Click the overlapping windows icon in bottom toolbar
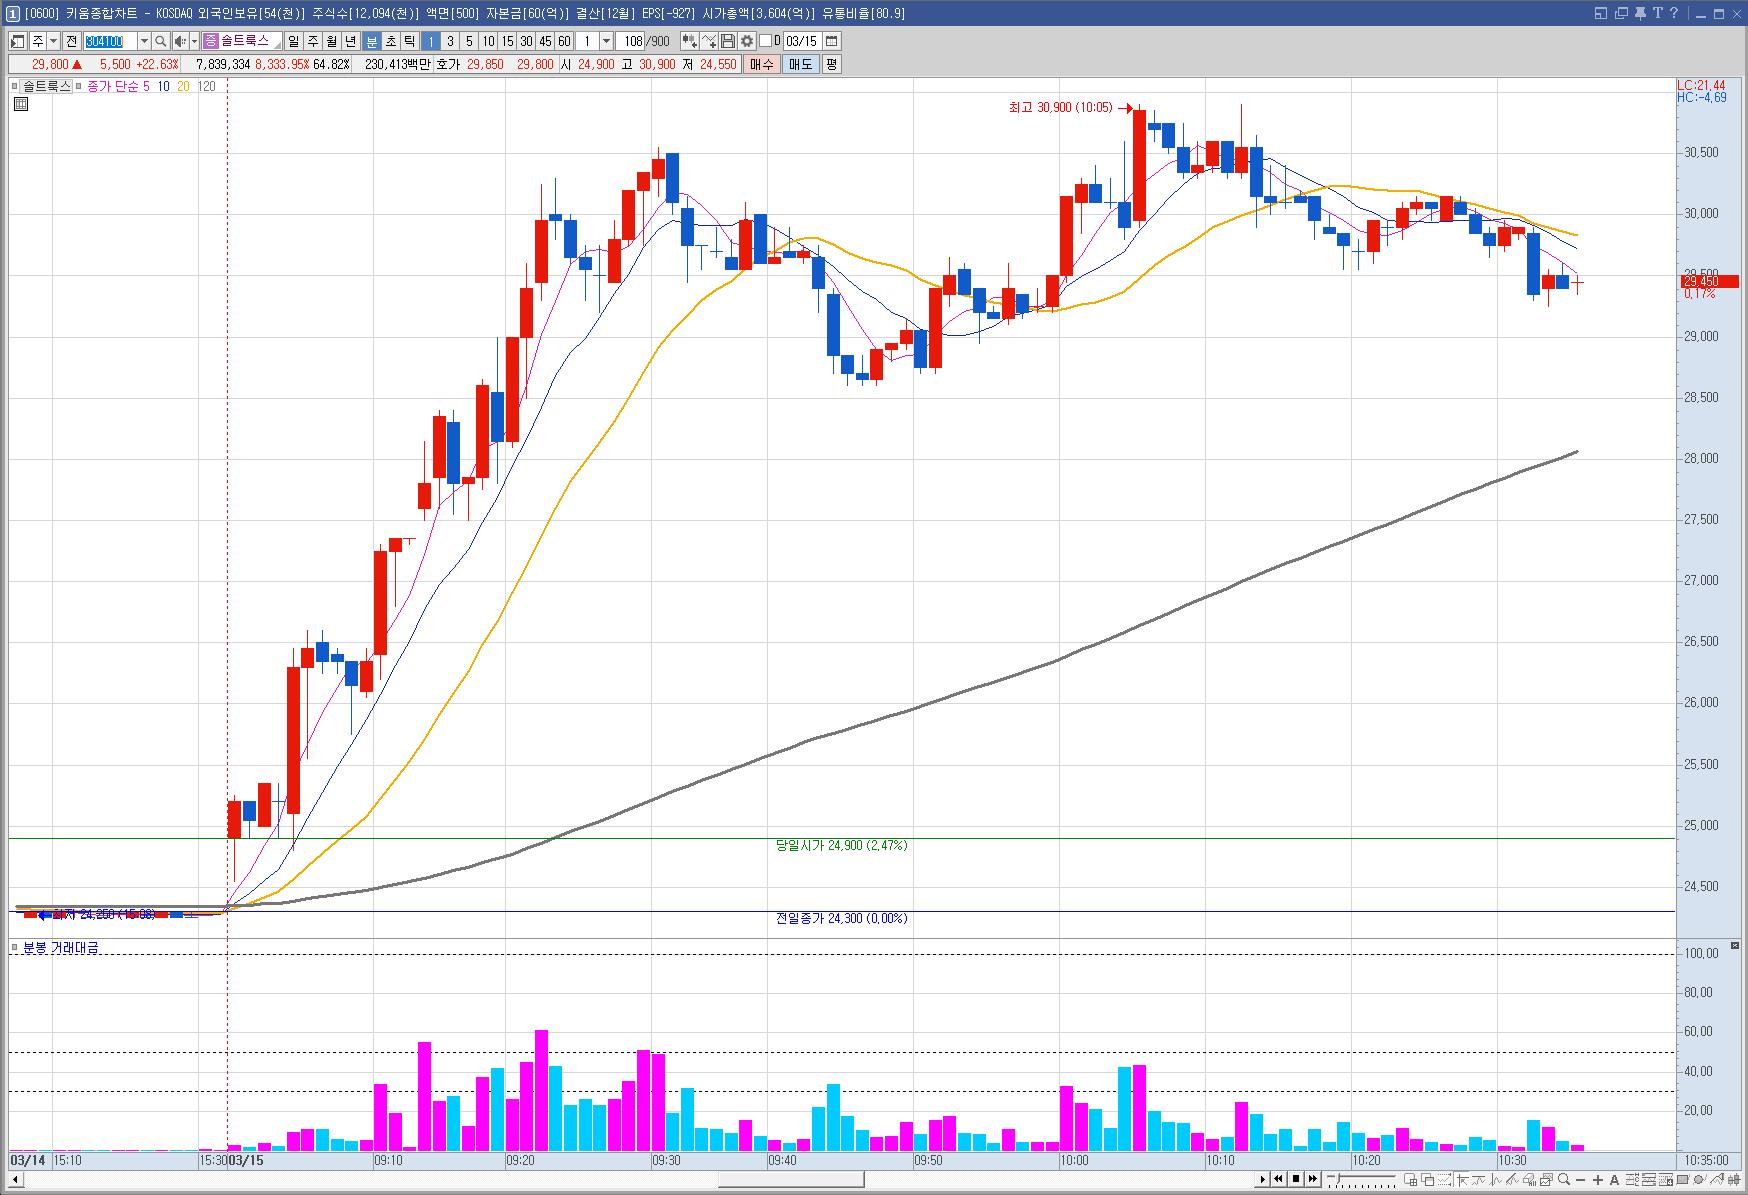The image size is (1748, 1195). click(1429, 1179)
